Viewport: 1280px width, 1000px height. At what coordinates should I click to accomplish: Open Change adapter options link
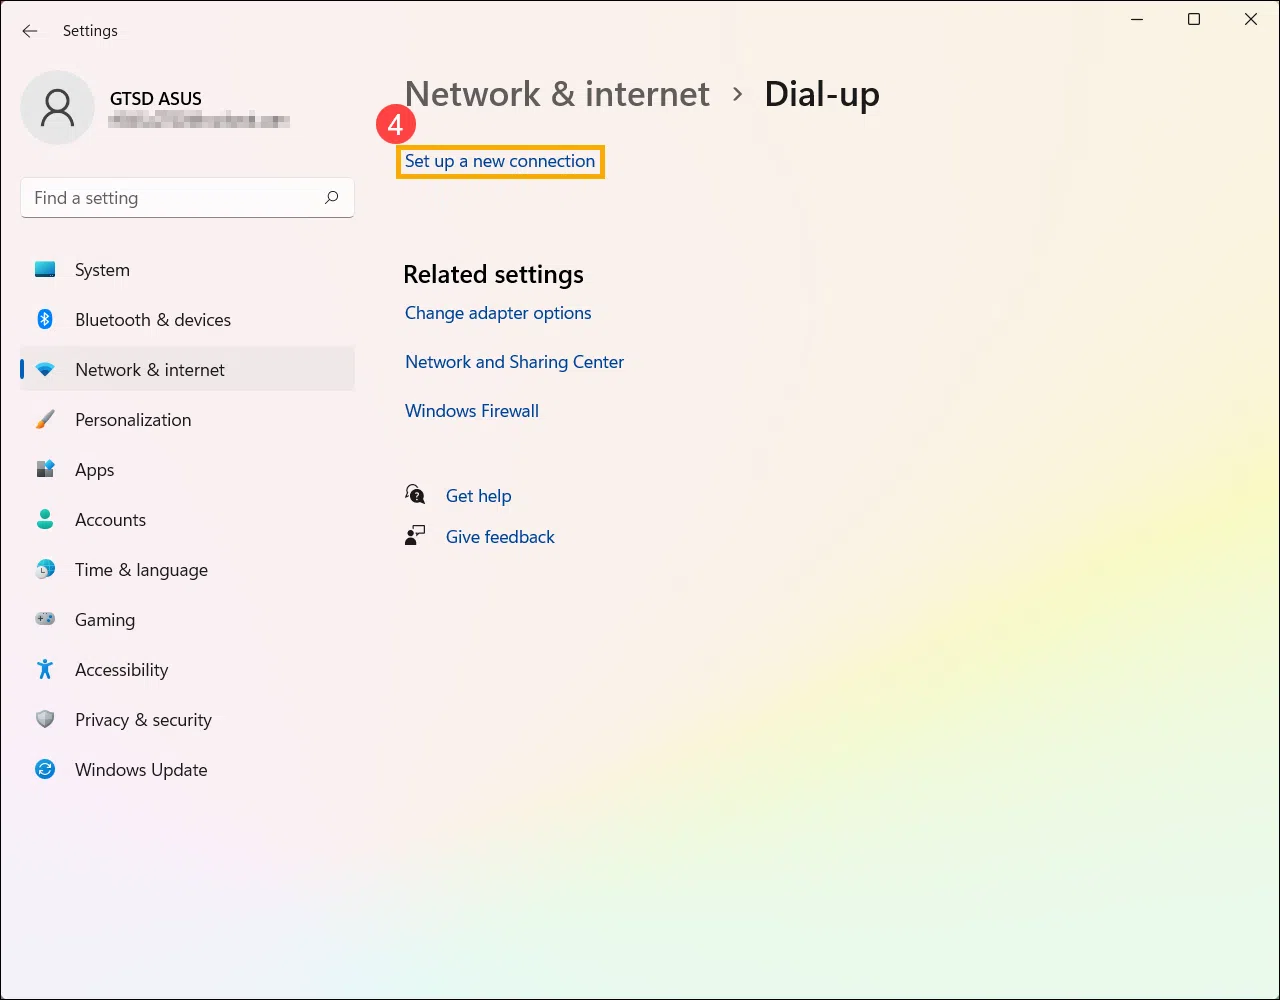click(498, 313)
